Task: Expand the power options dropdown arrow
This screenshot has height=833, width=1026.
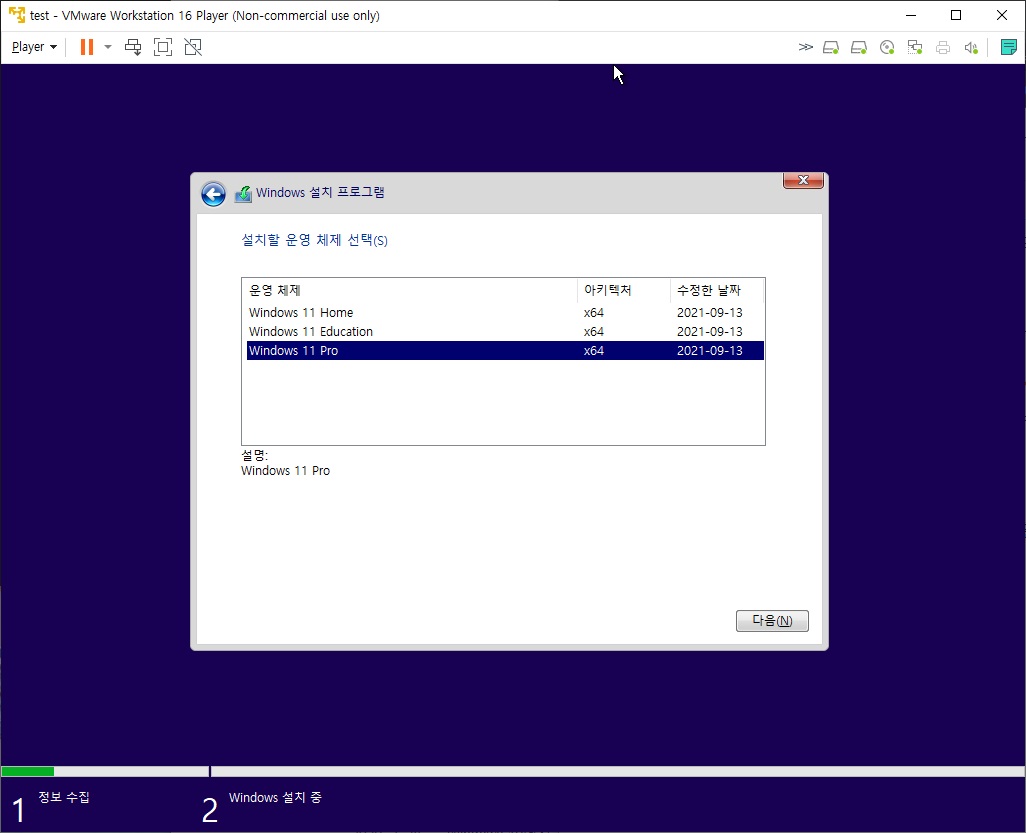Action: [108, 47]
